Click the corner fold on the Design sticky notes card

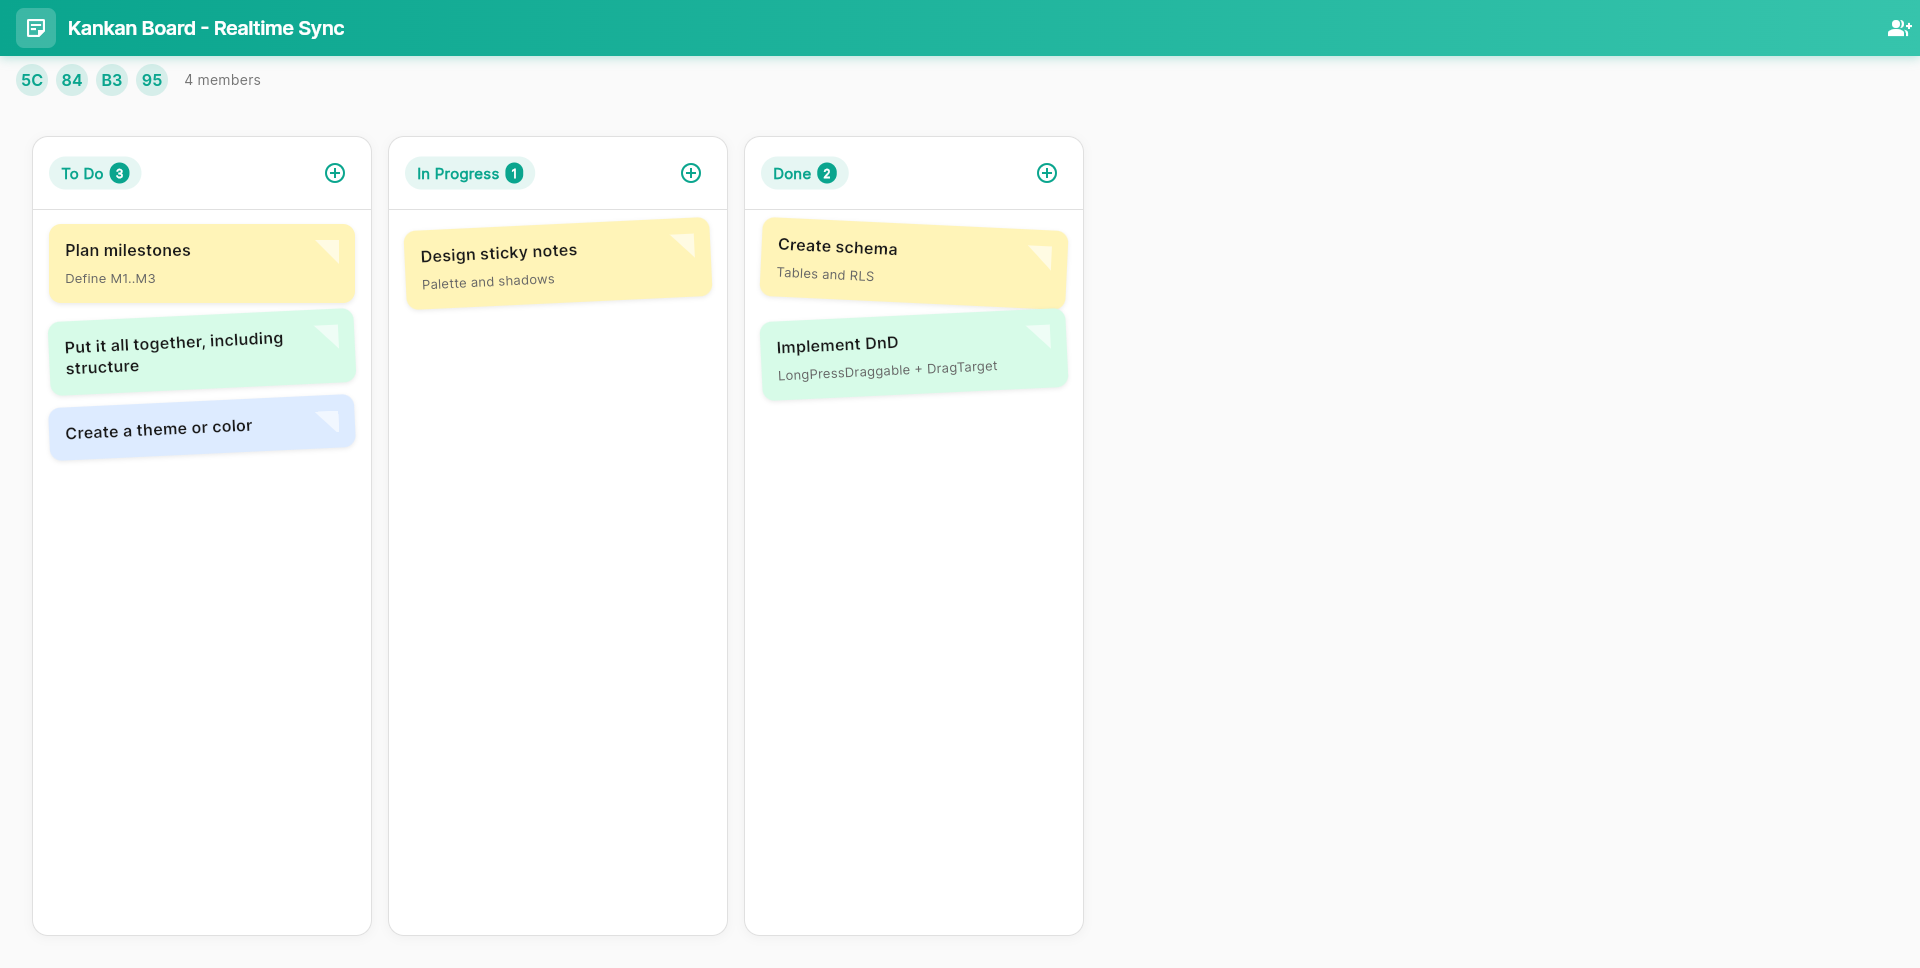685,245
